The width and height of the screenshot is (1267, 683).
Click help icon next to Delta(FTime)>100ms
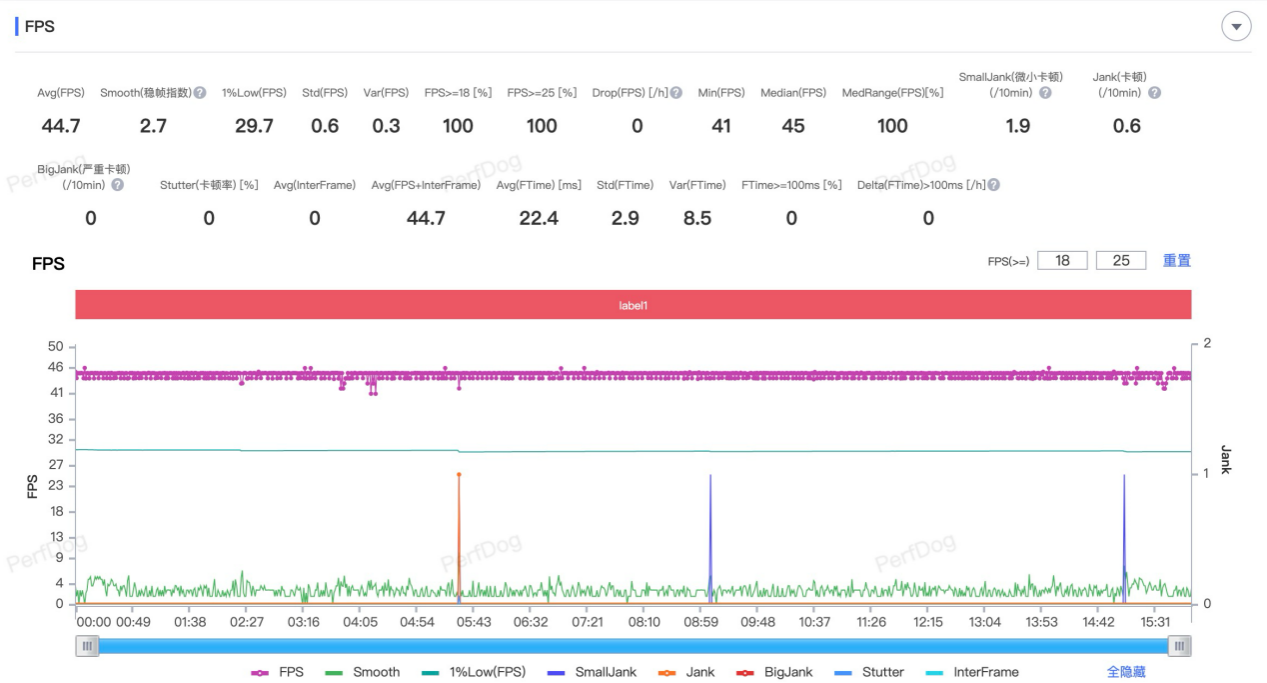[993, 185]
